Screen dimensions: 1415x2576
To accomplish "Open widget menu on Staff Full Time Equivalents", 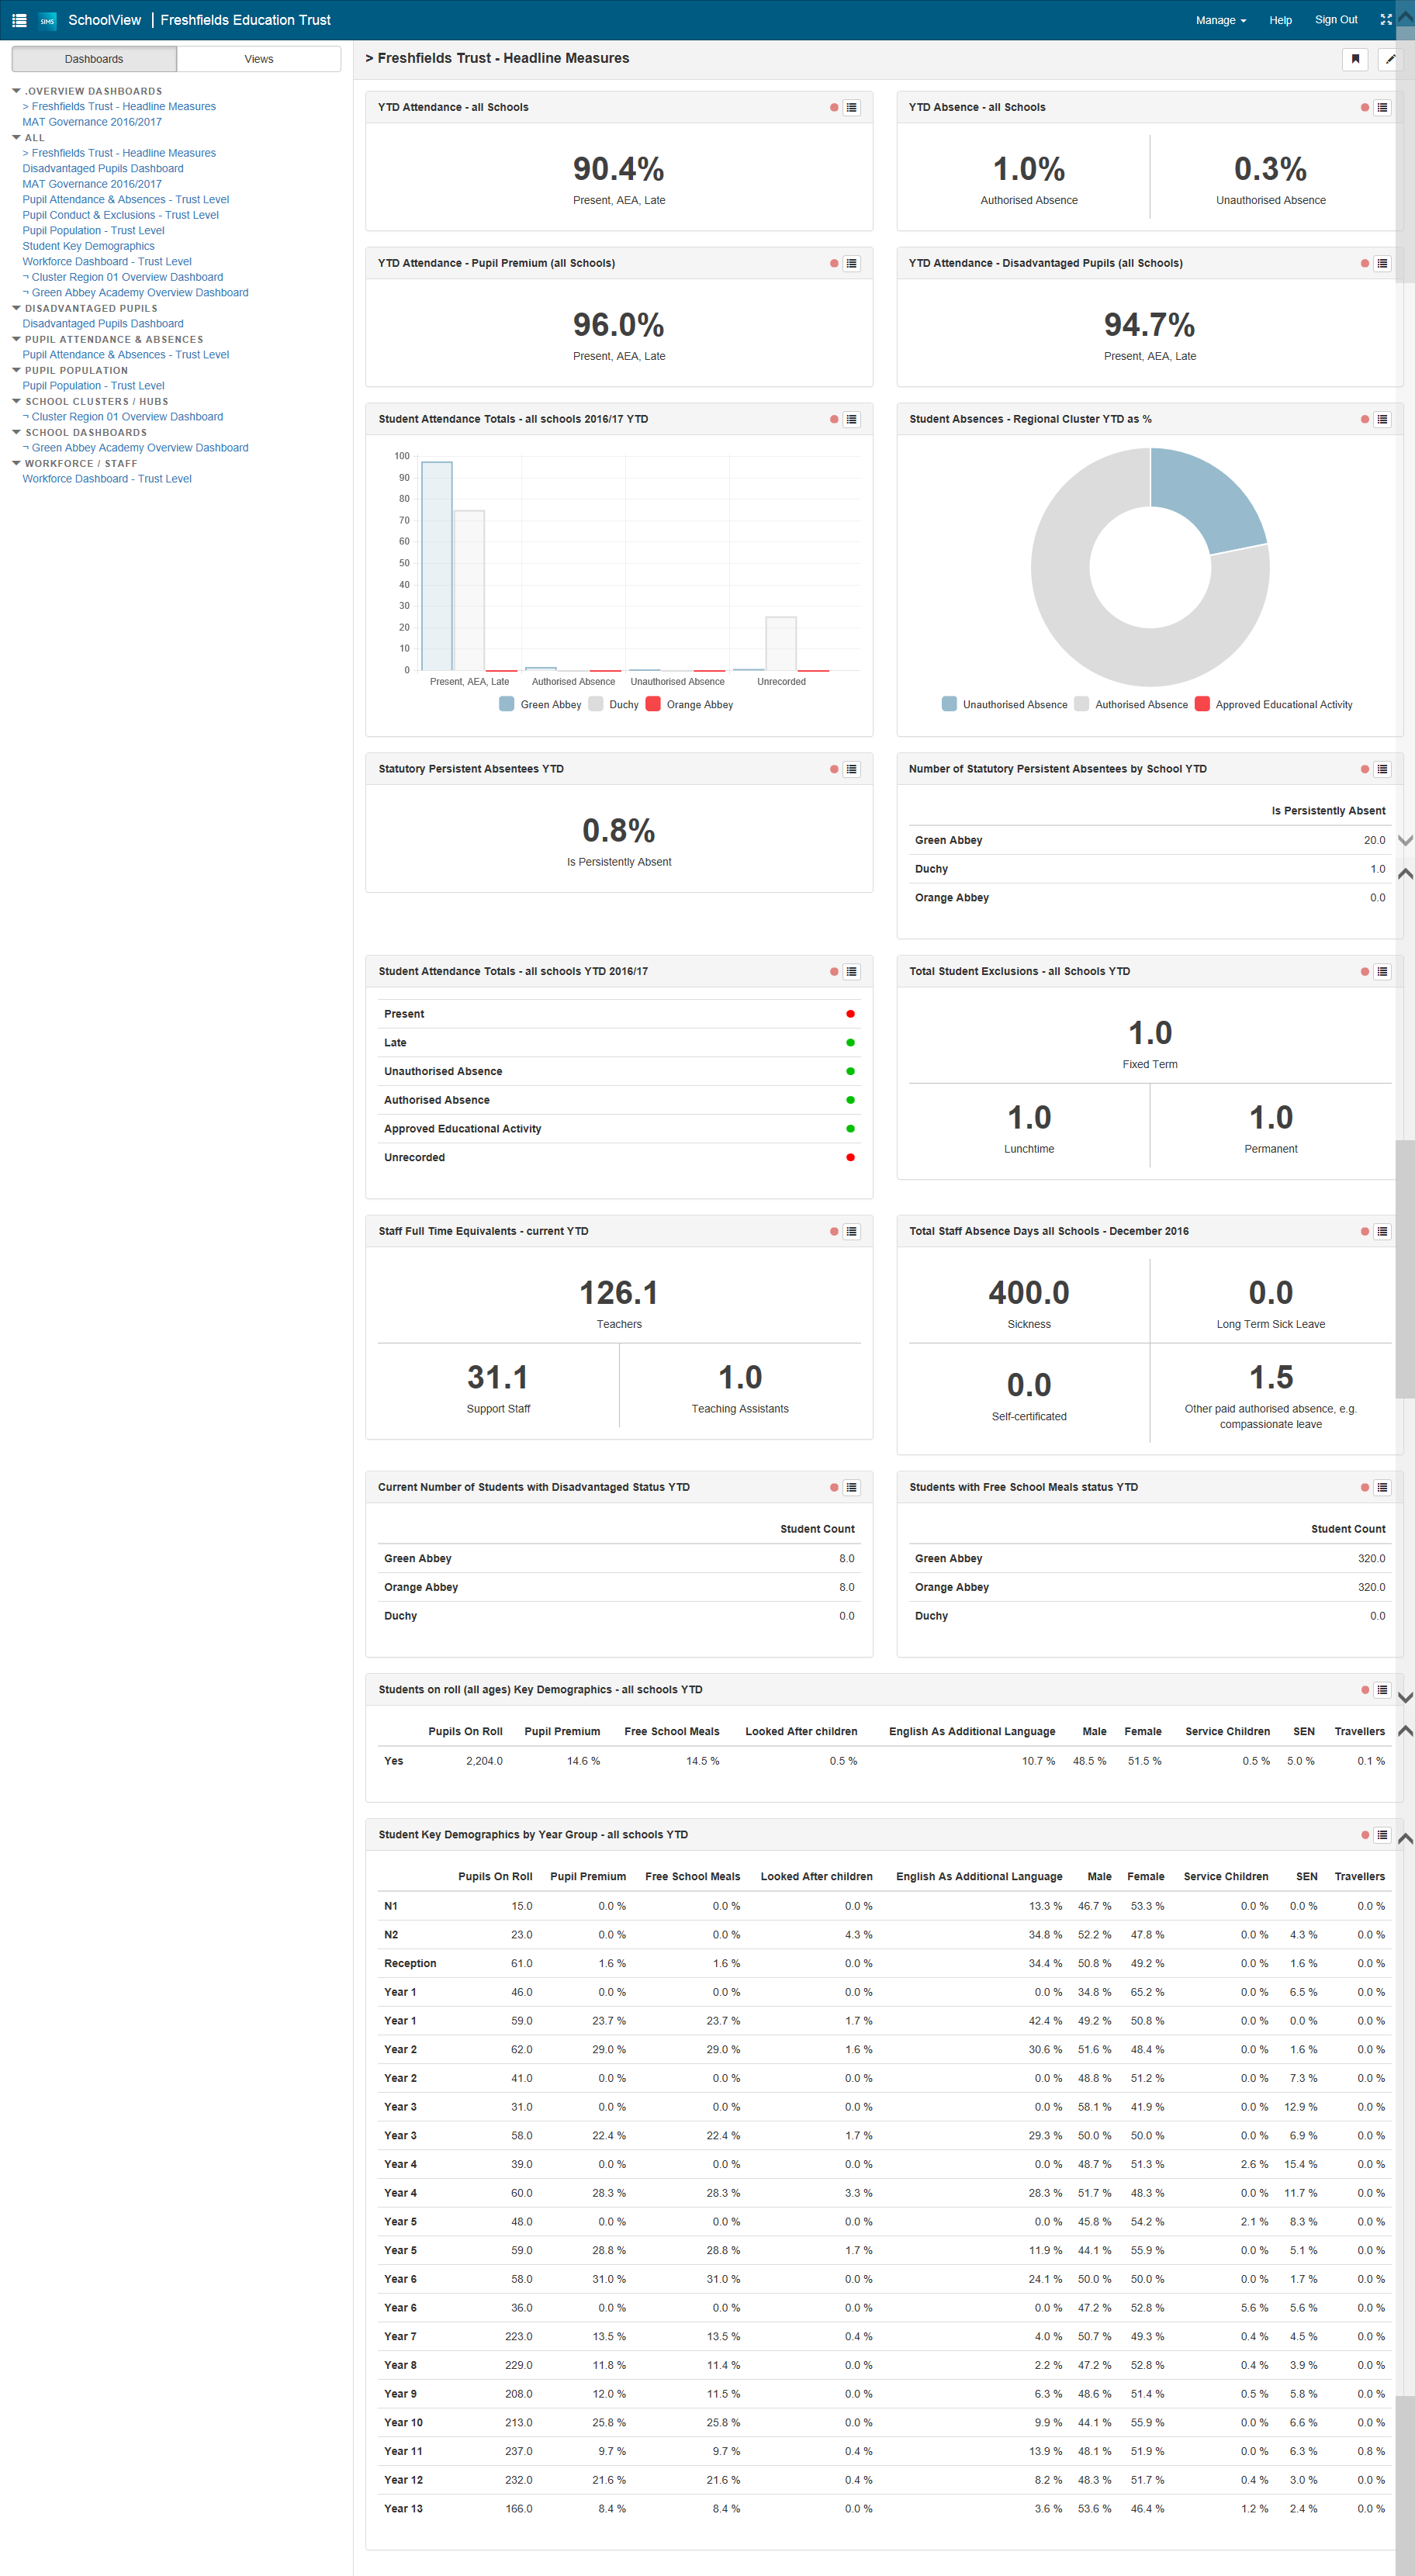I will [851, 1232].
